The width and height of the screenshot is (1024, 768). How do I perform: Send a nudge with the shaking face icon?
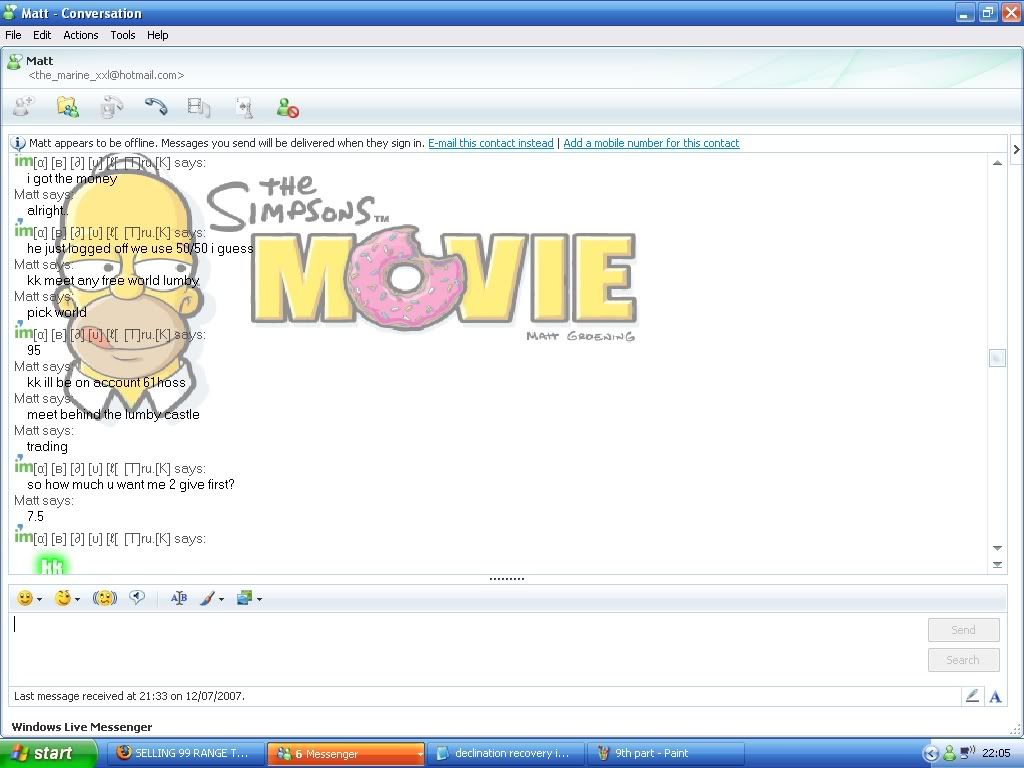105,598
